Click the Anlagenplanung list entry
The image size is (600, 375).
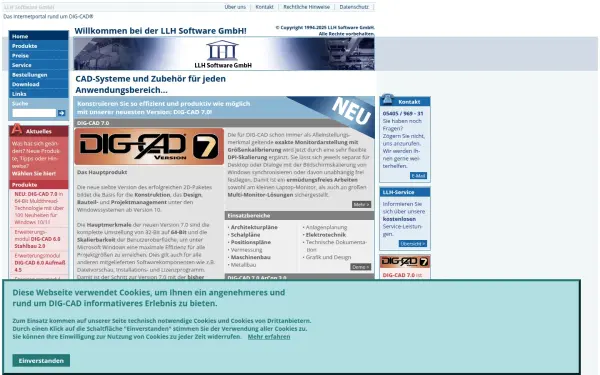pyautogui.click(x=326, y=227)
